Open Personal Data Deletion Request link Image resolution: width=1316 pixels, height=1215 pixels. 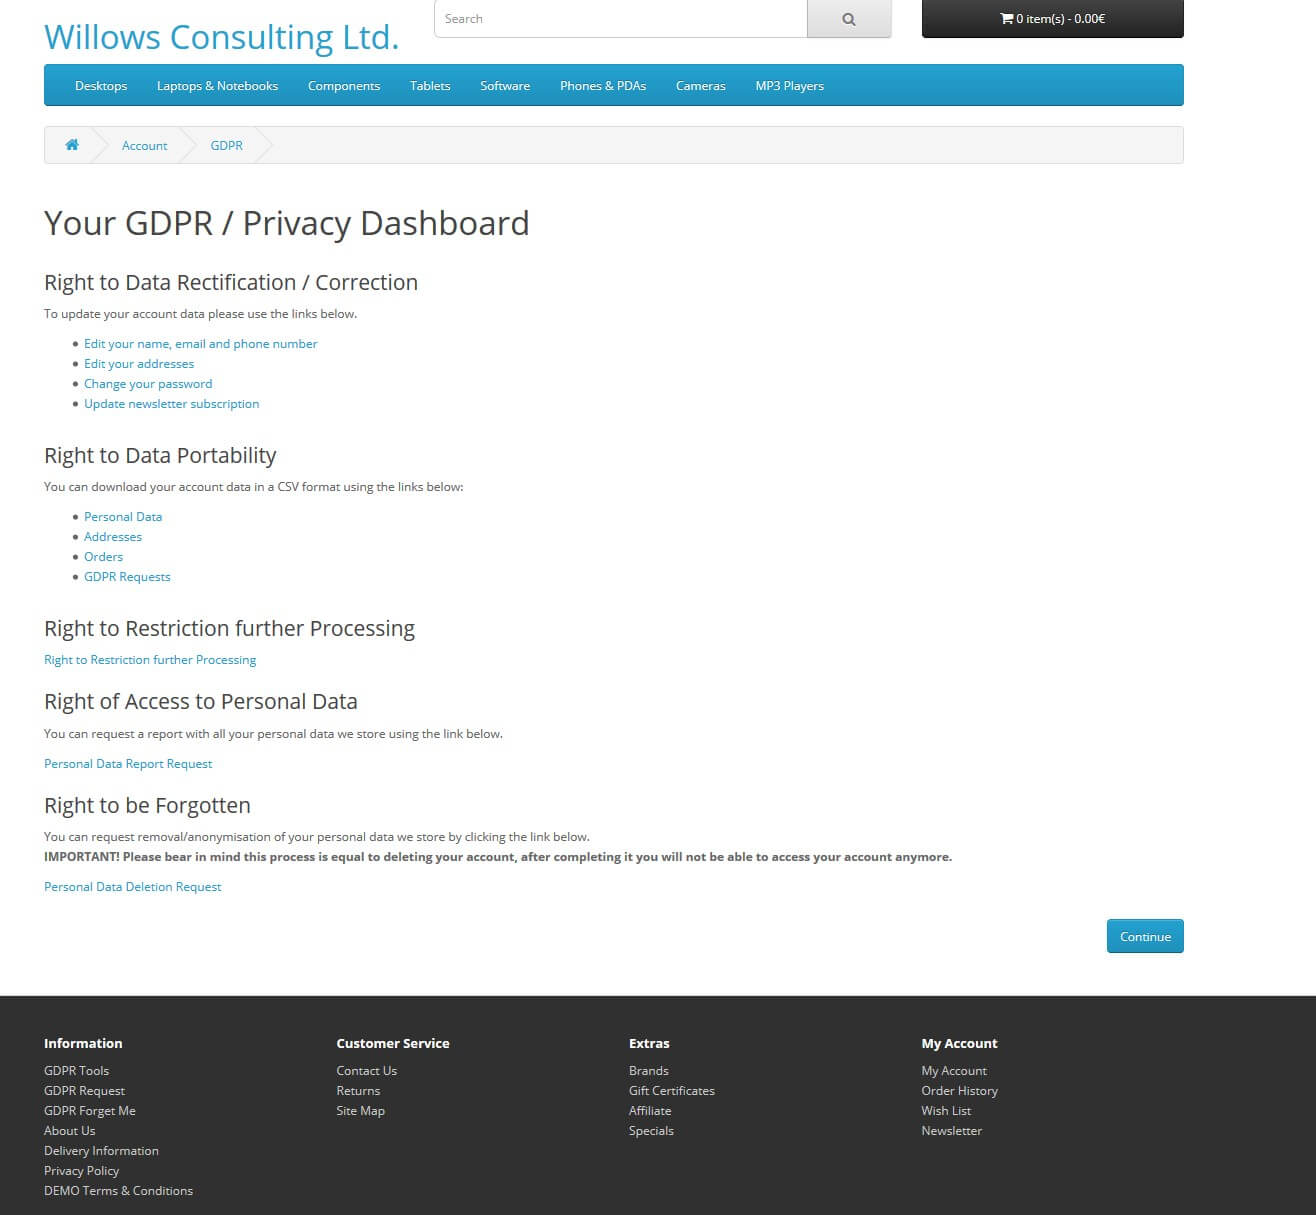coord(132,887)
